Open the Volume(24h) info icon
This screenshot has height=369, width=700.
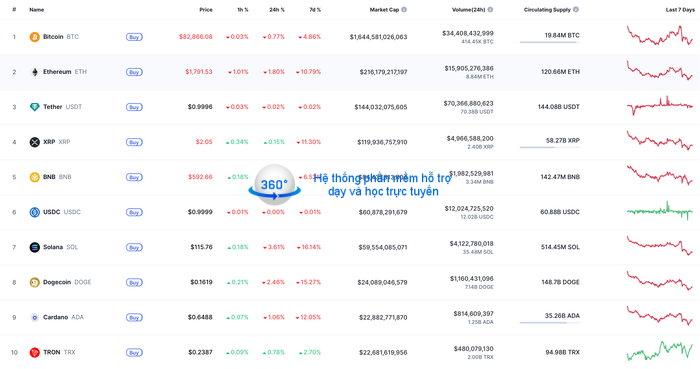490,9
